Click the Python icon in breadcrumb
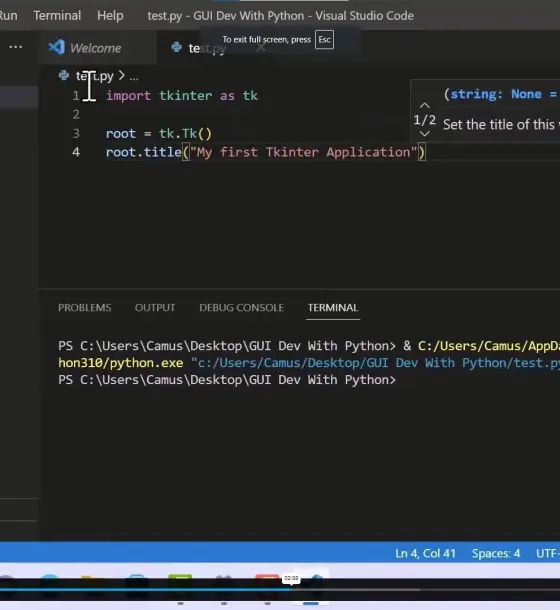The width and height of the screenshot is (560, 610). click(x=64, y=75)
